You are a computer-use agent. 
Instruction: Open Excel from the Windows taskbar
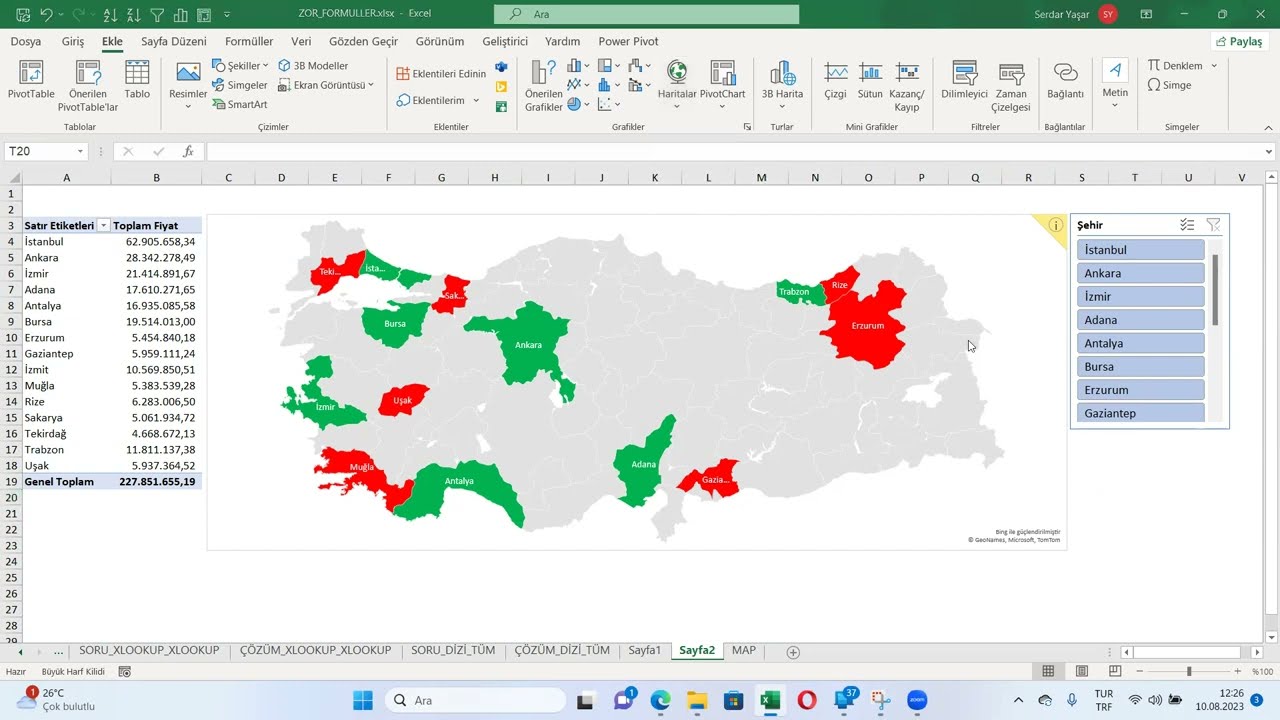point(770,700)
